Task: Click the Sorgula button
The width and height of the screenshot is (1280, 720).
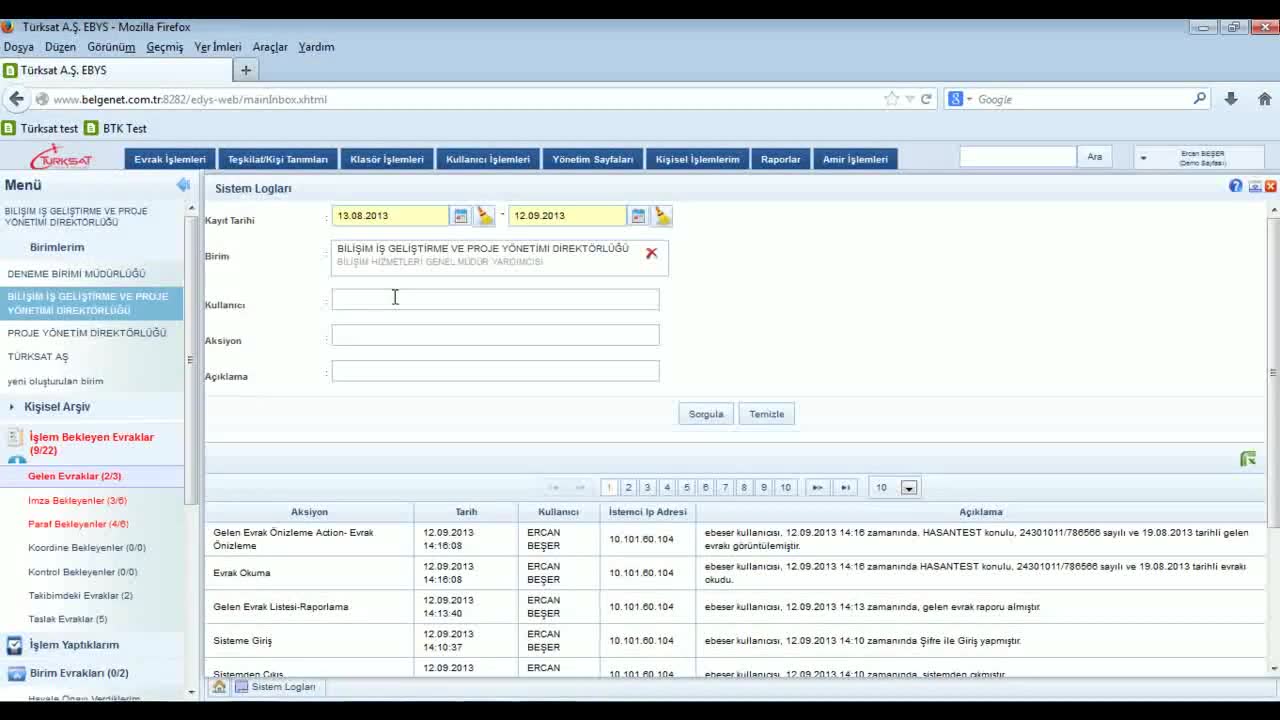Action: point(706,414)
